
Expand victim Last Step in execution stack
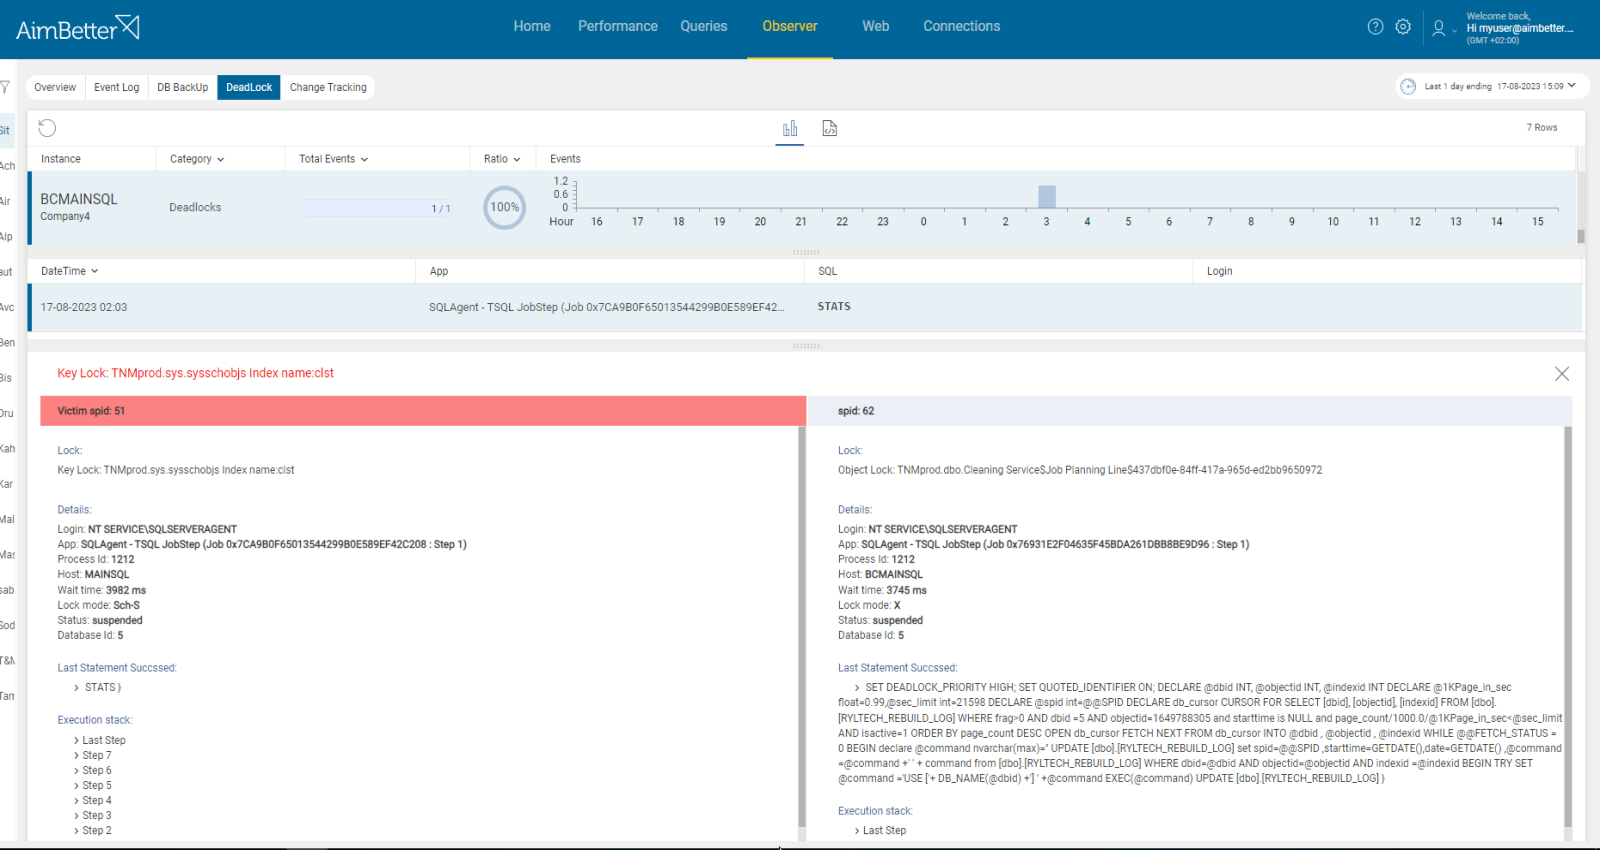pyautogui.click(x=77, y=741)
